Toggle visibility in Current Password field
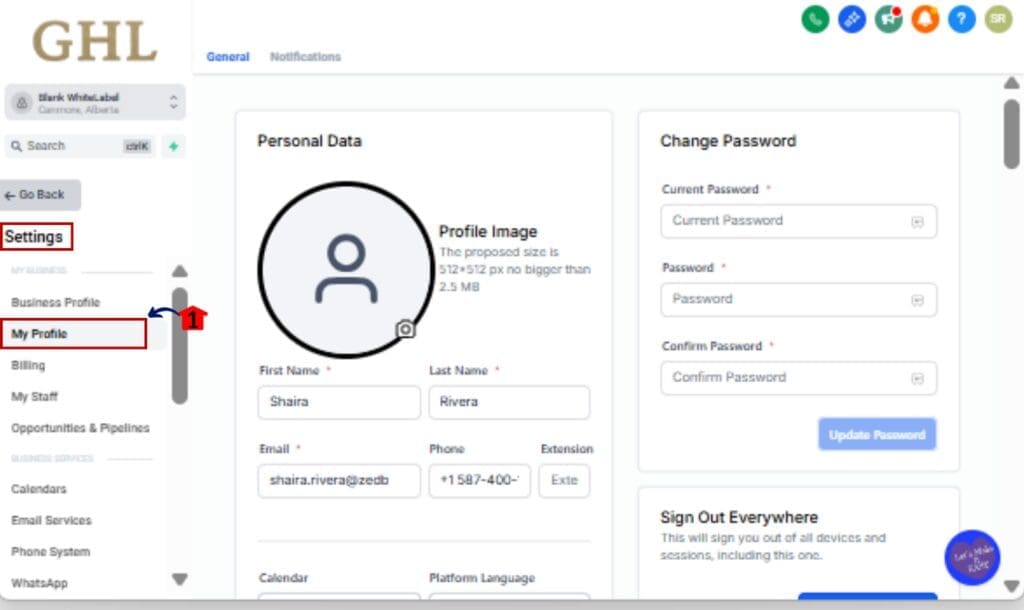1024x610 pixels. [916, 222]
